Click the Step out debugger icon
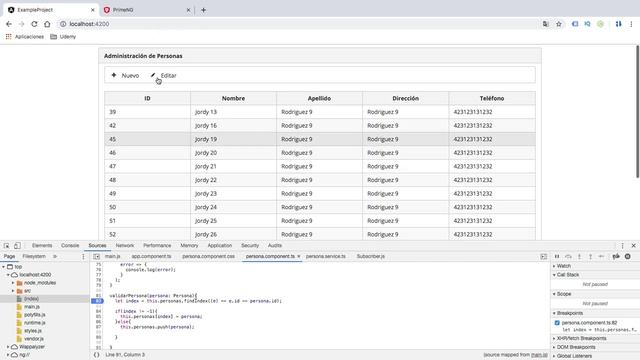The image size is (640, 360). 590,256
